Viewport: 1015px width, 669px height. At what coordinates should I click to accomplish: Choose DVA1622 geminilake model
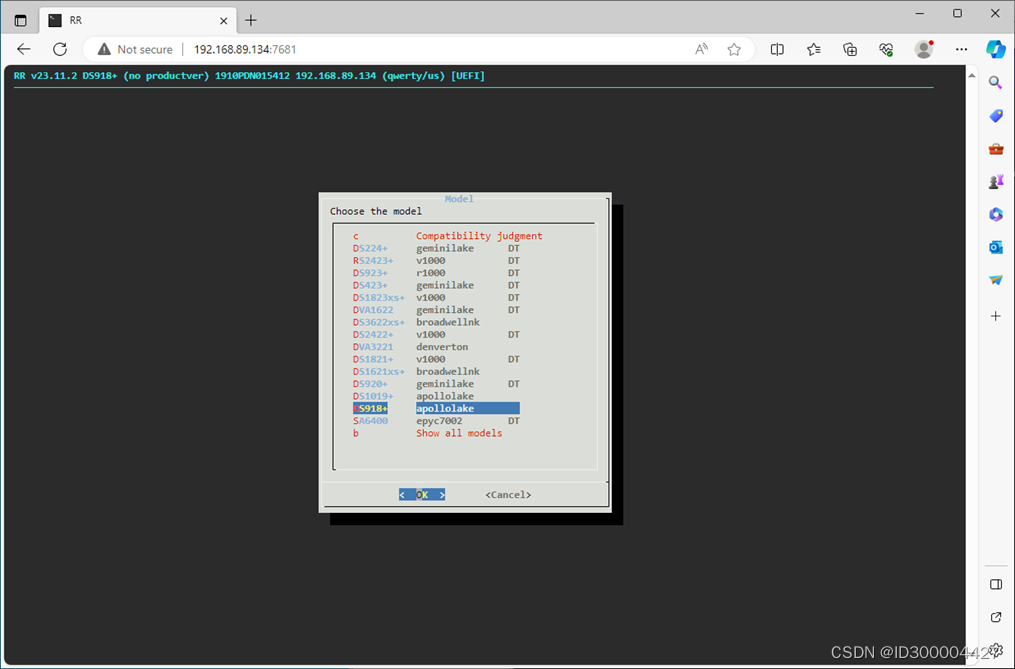tap(436, 310)
